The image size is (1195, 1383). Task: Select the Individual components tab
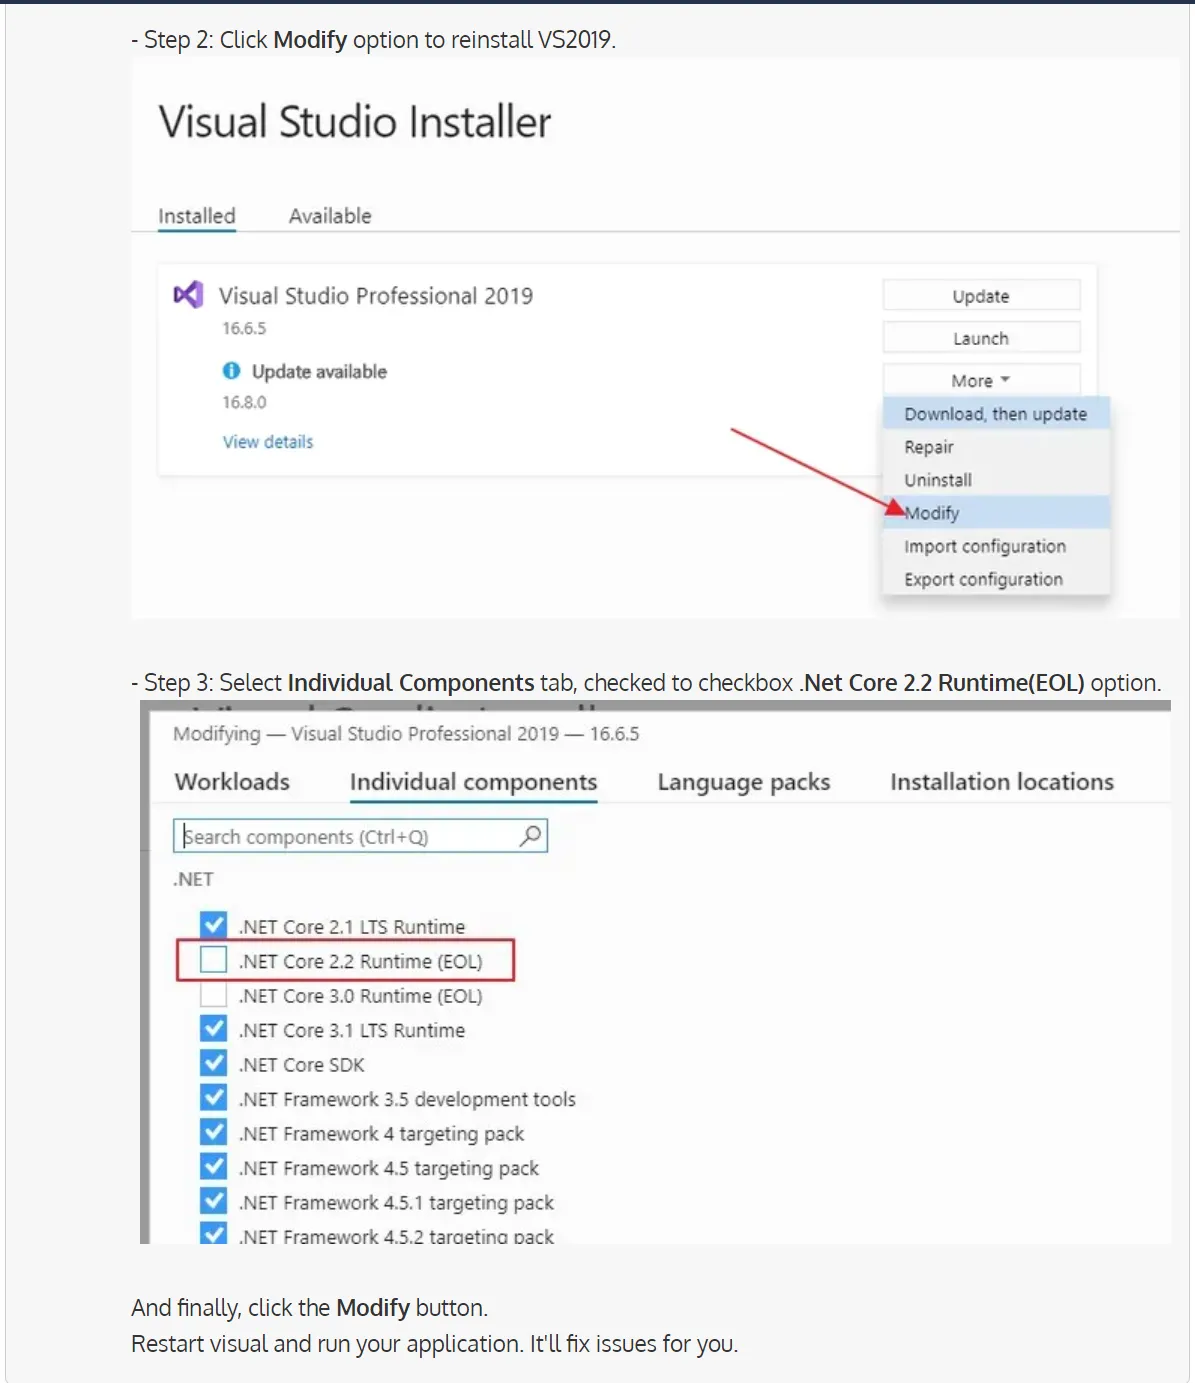(x=473, y=782)
